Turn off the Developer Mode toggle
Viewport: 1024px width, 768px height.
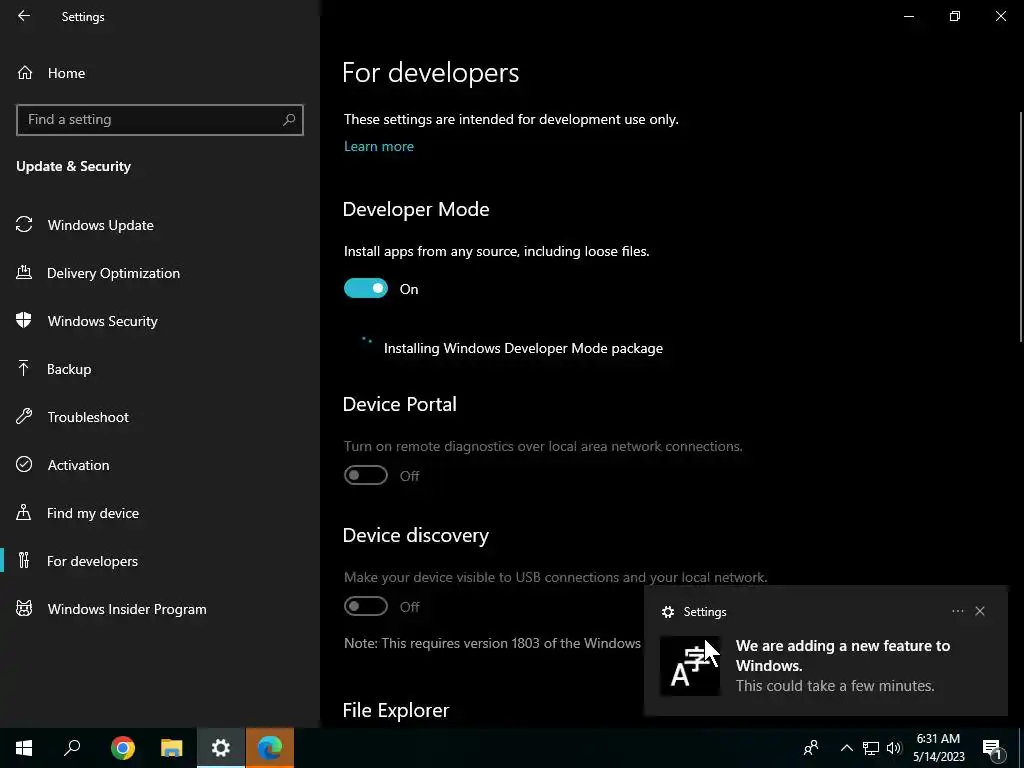366,288
